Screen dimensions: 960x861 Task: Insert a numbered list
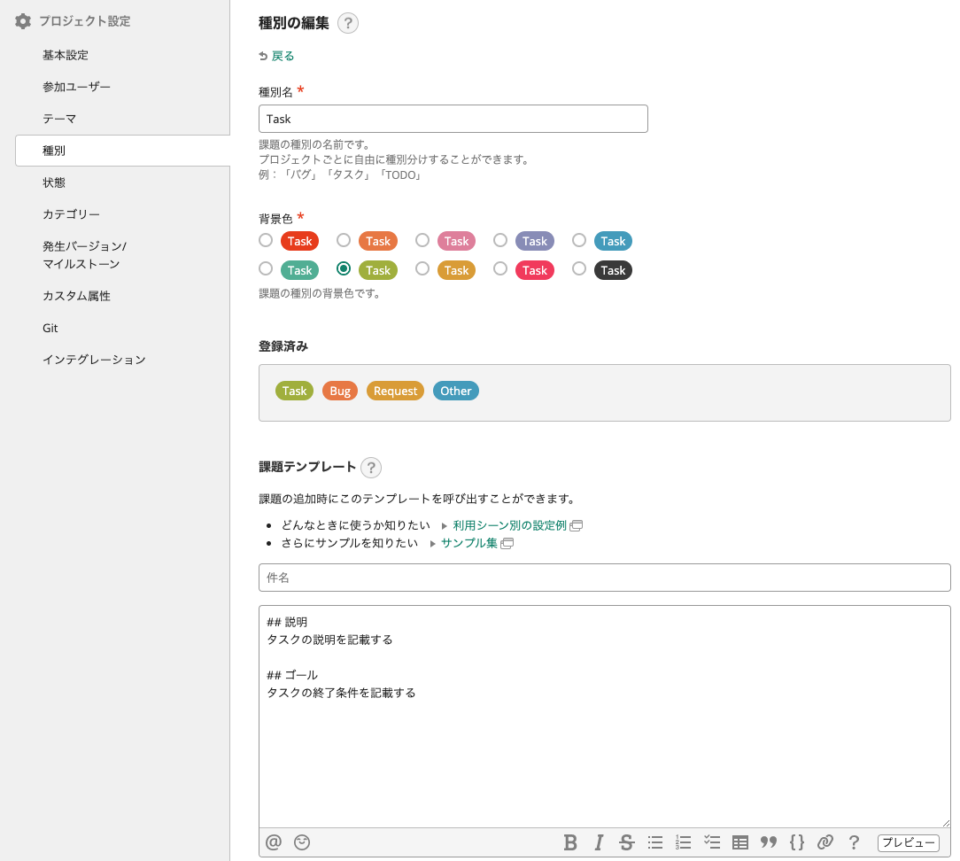pyautogui.click(x=682, y=842)
